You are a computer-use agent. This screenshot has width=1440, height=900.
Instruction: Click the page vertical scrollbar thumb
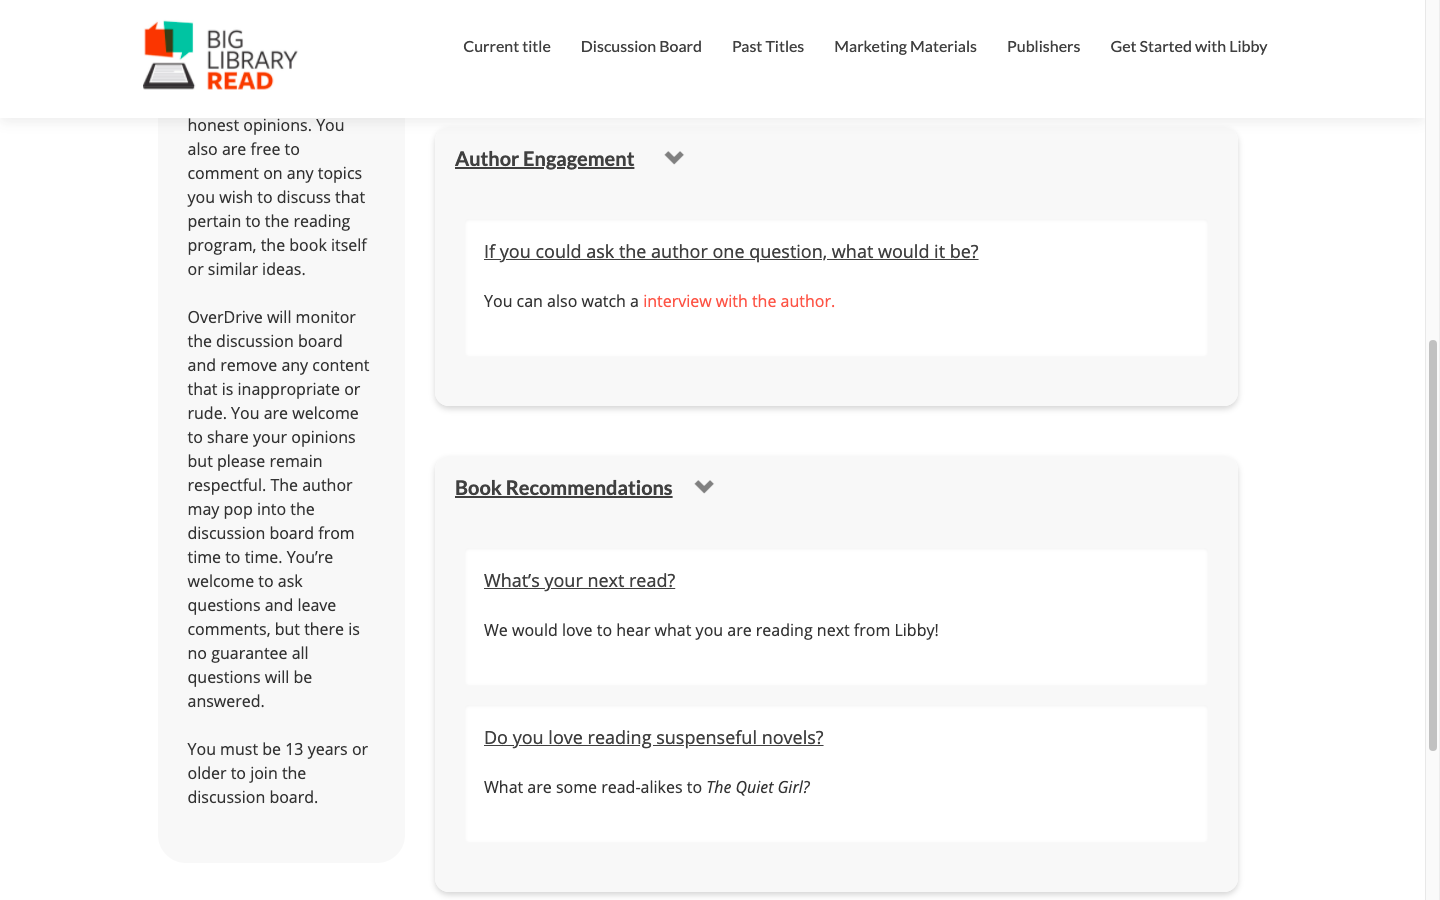tap(1432, 545)
